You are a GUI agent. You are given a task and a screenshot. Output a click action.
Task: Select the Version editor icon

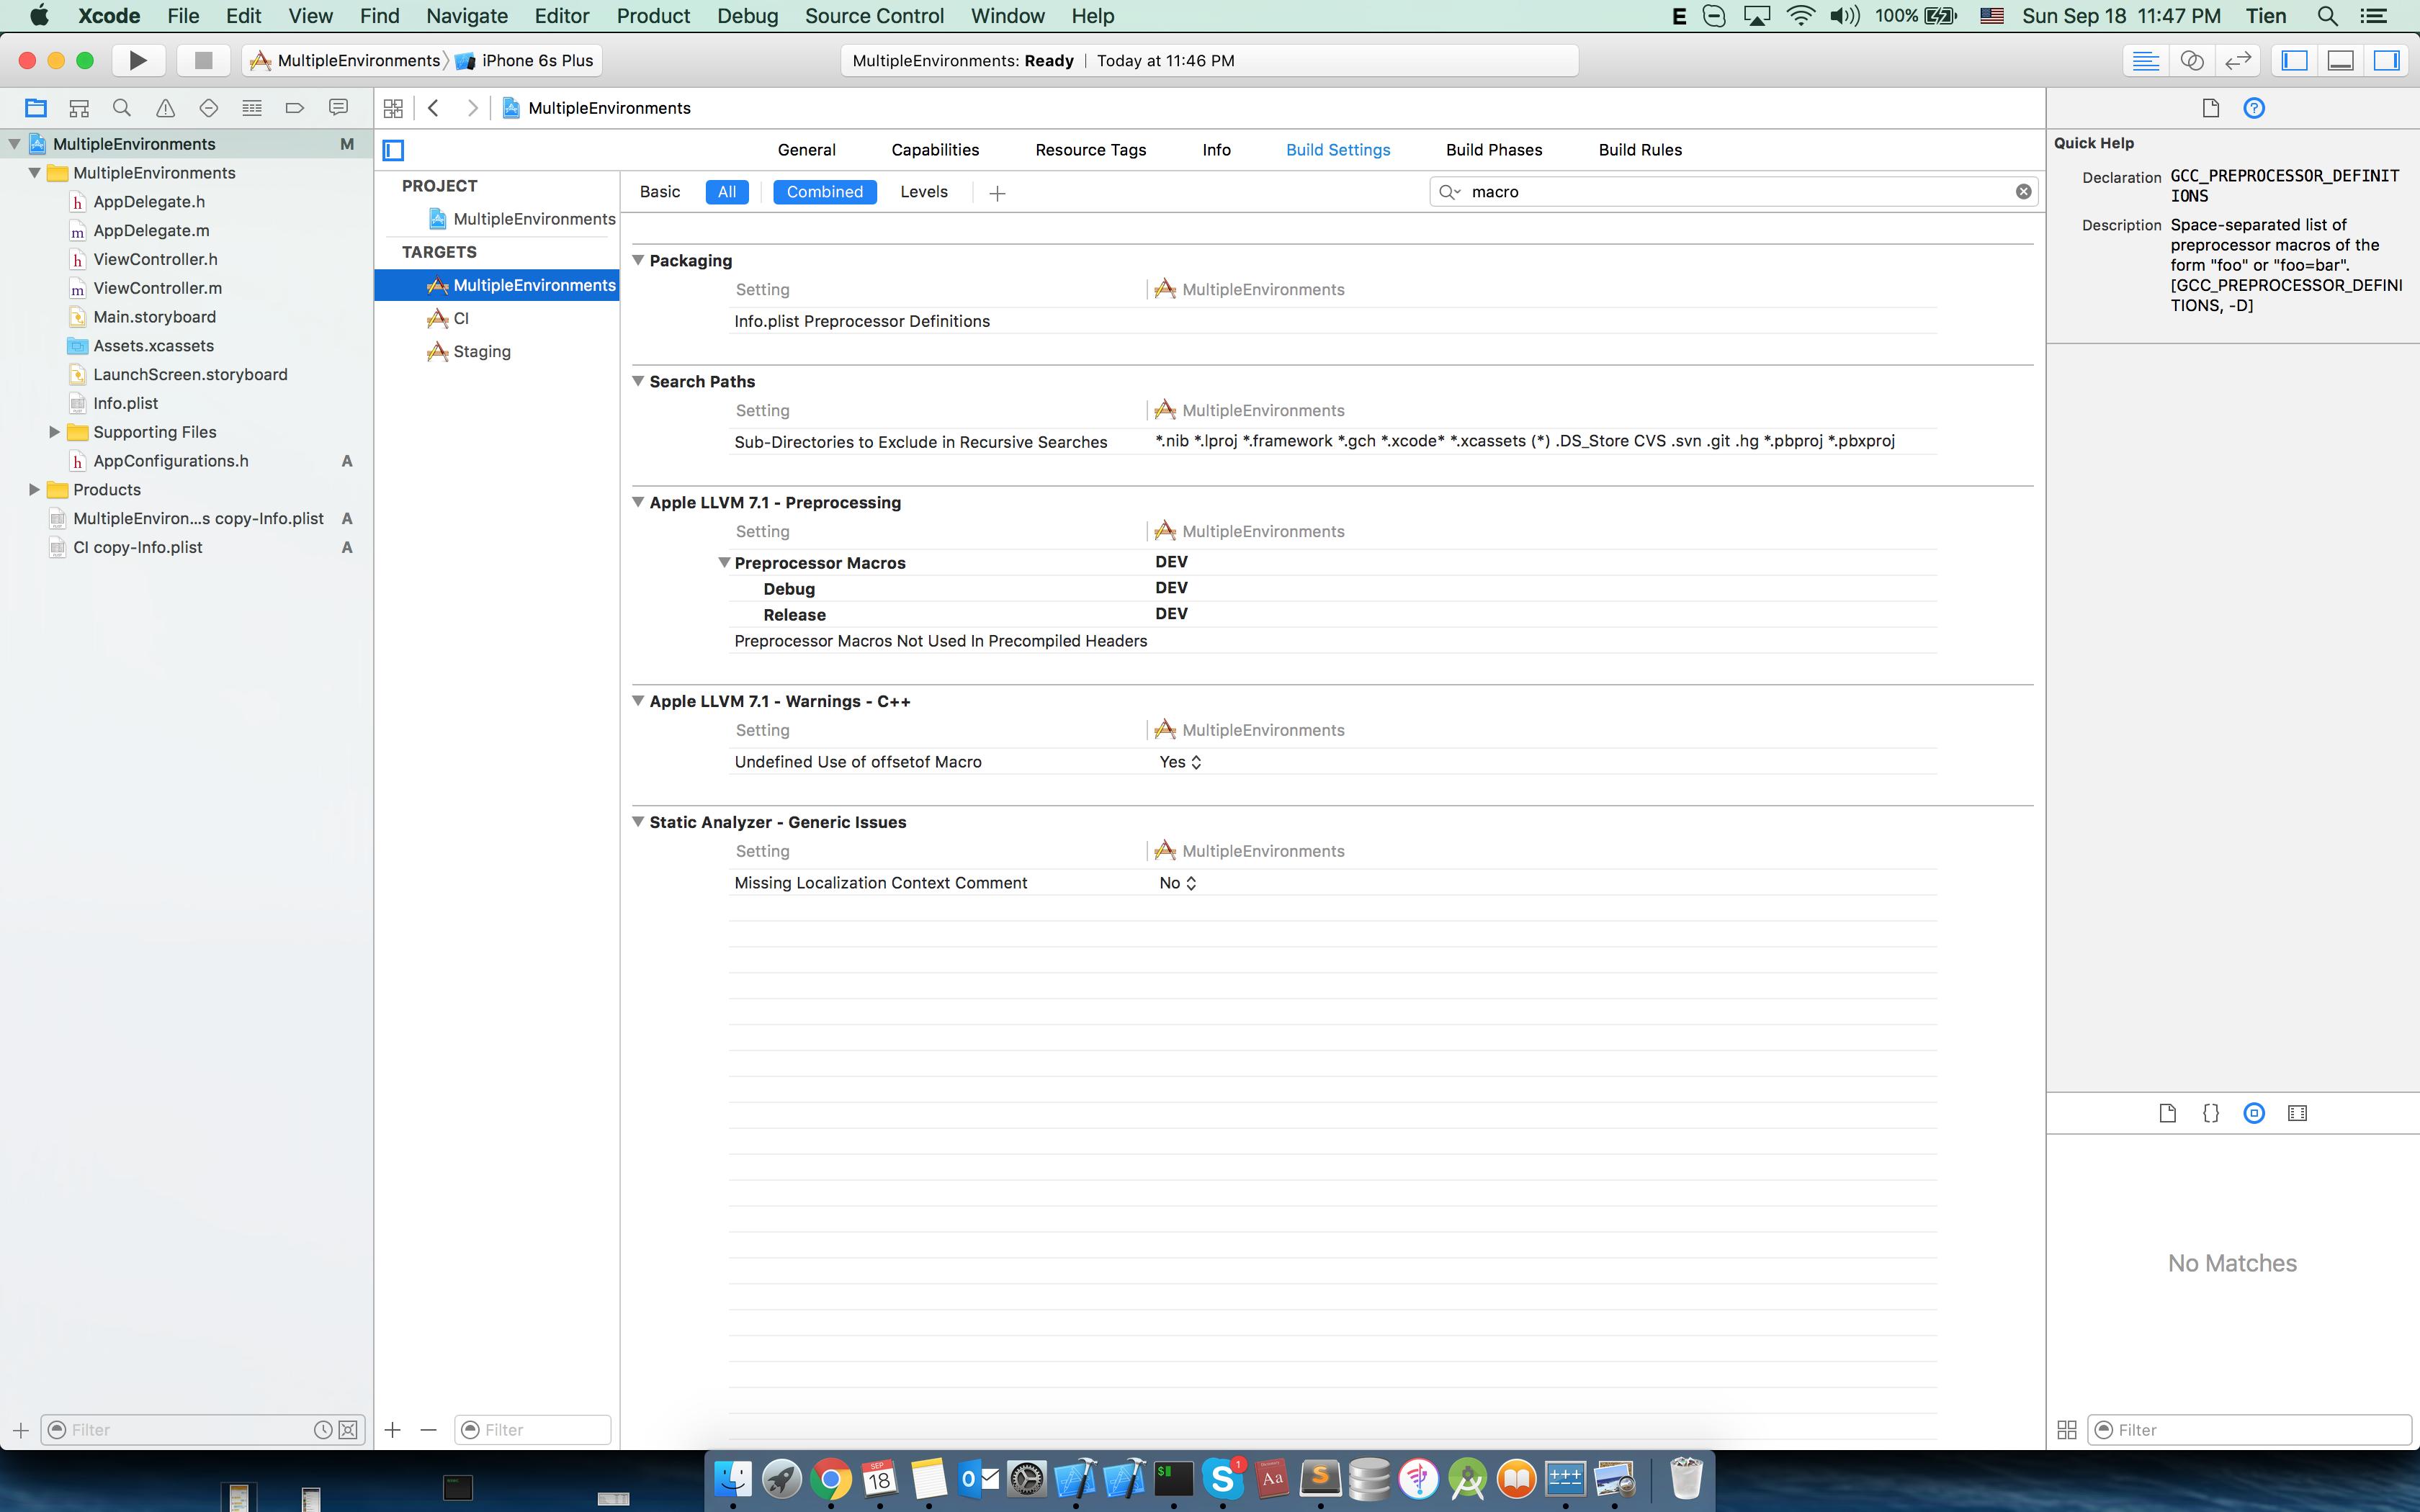[2237, 60]
